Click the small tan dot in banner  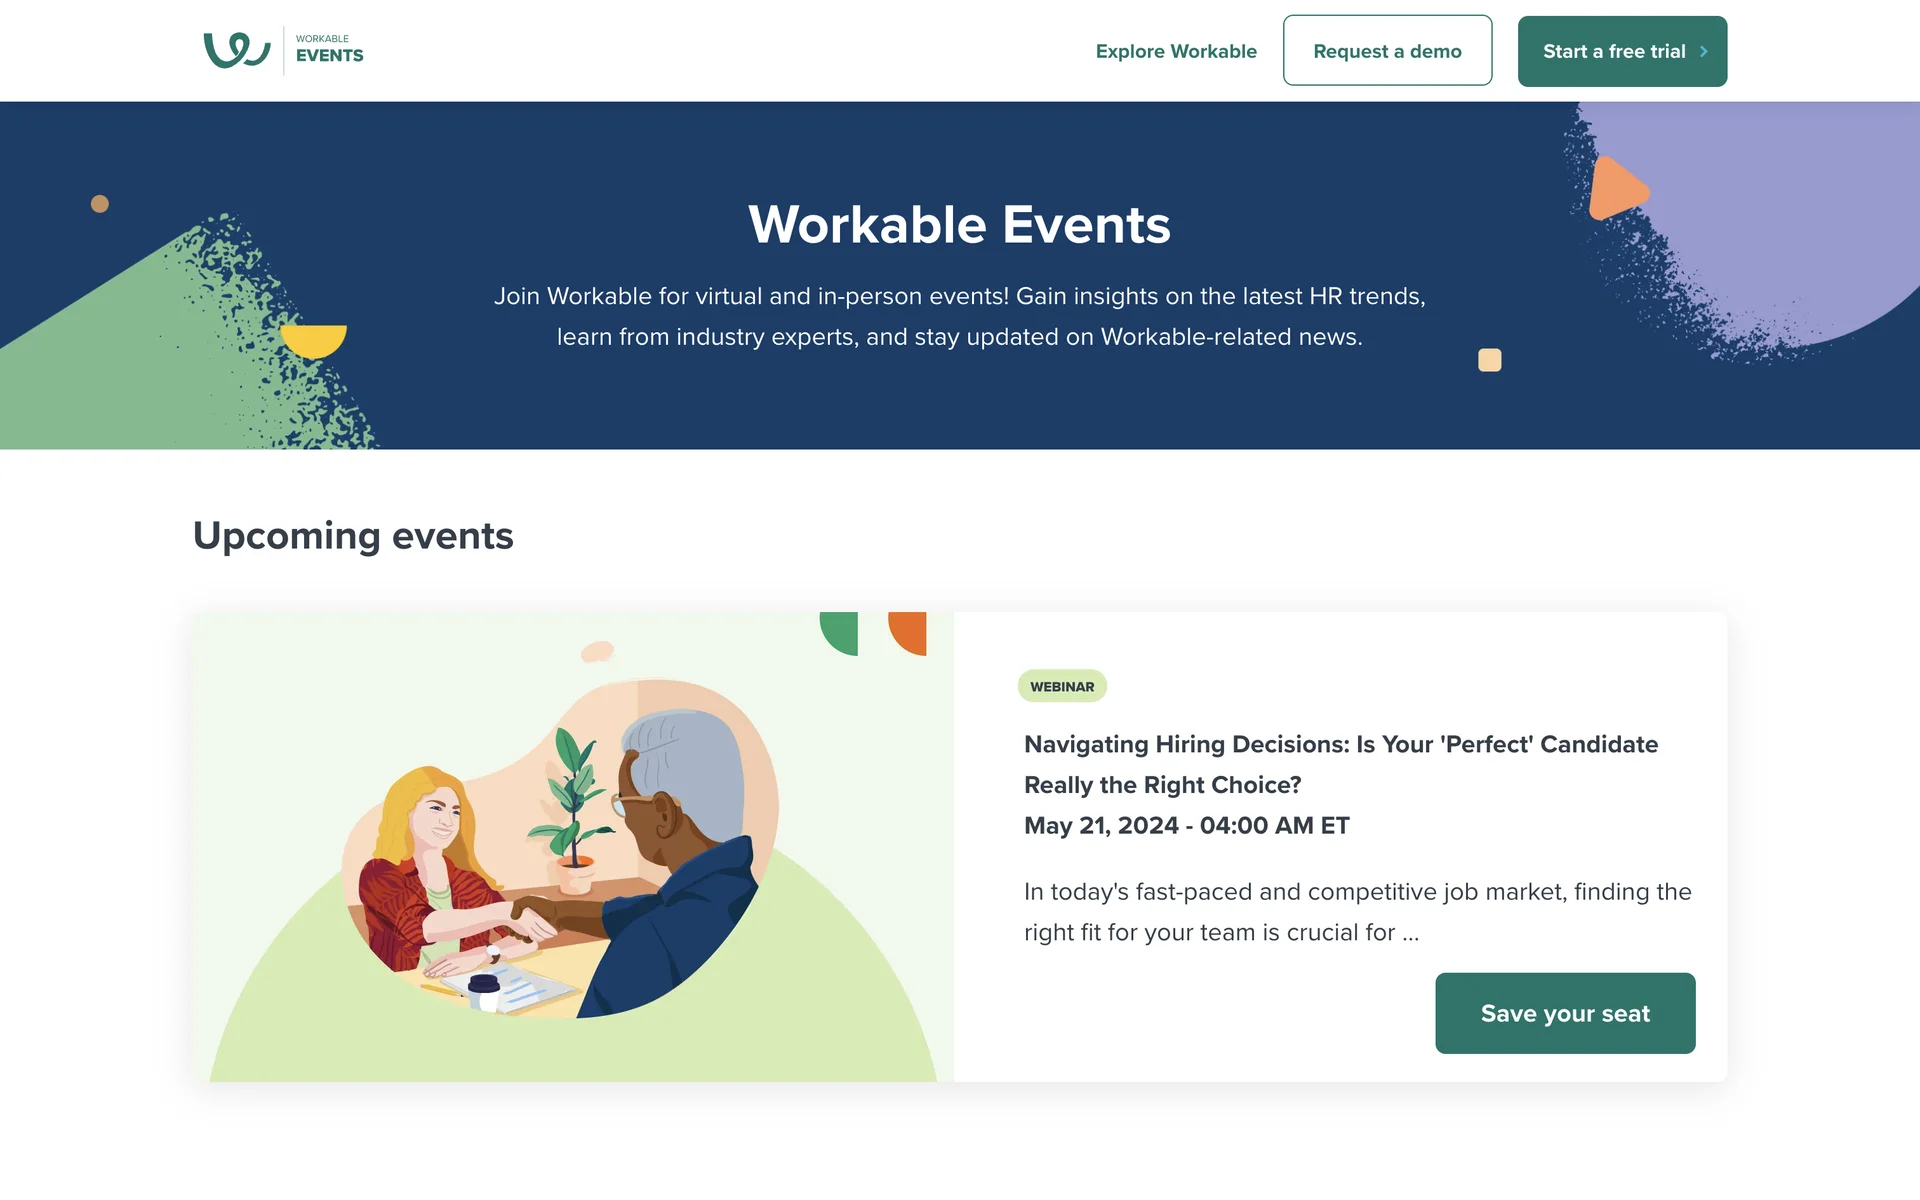pyautogui.click(x=100, y=204)
